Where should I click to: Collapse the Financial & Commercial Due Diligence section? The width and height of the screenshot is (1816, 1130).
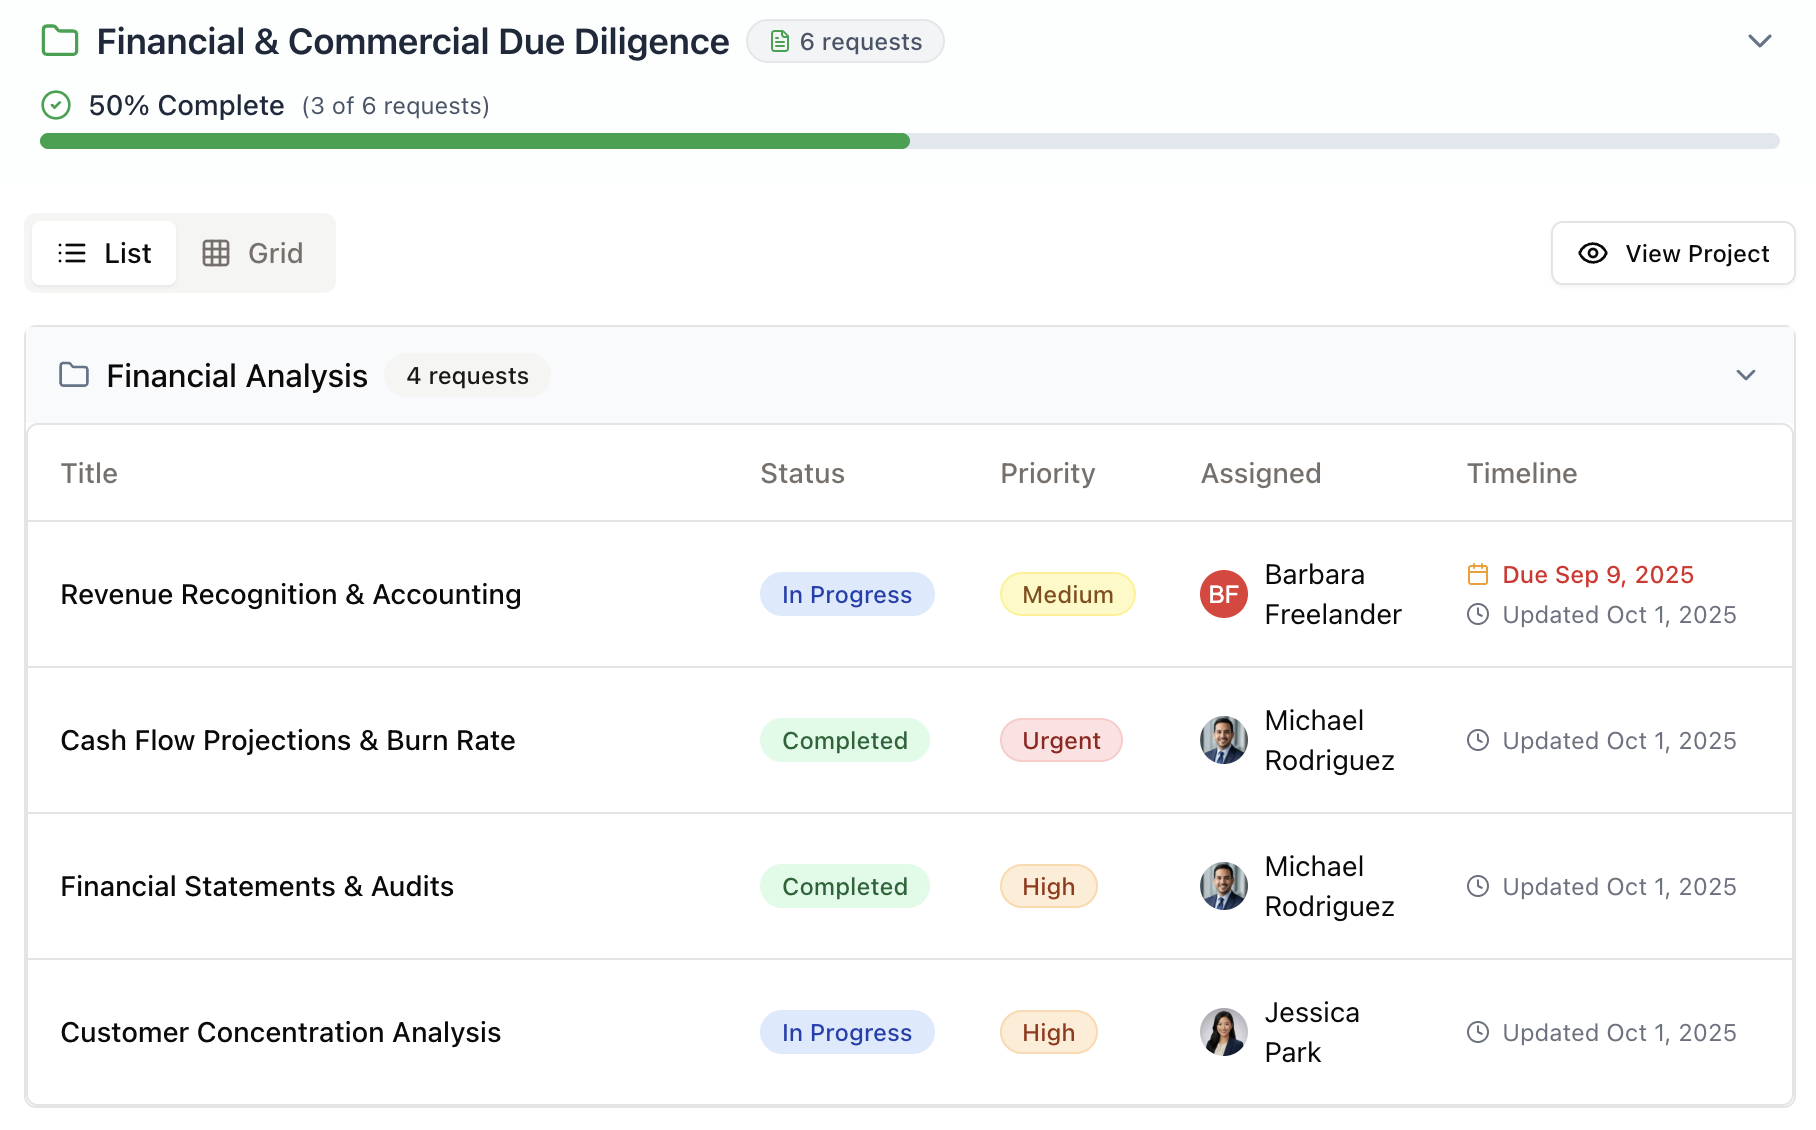(1758, 41)
